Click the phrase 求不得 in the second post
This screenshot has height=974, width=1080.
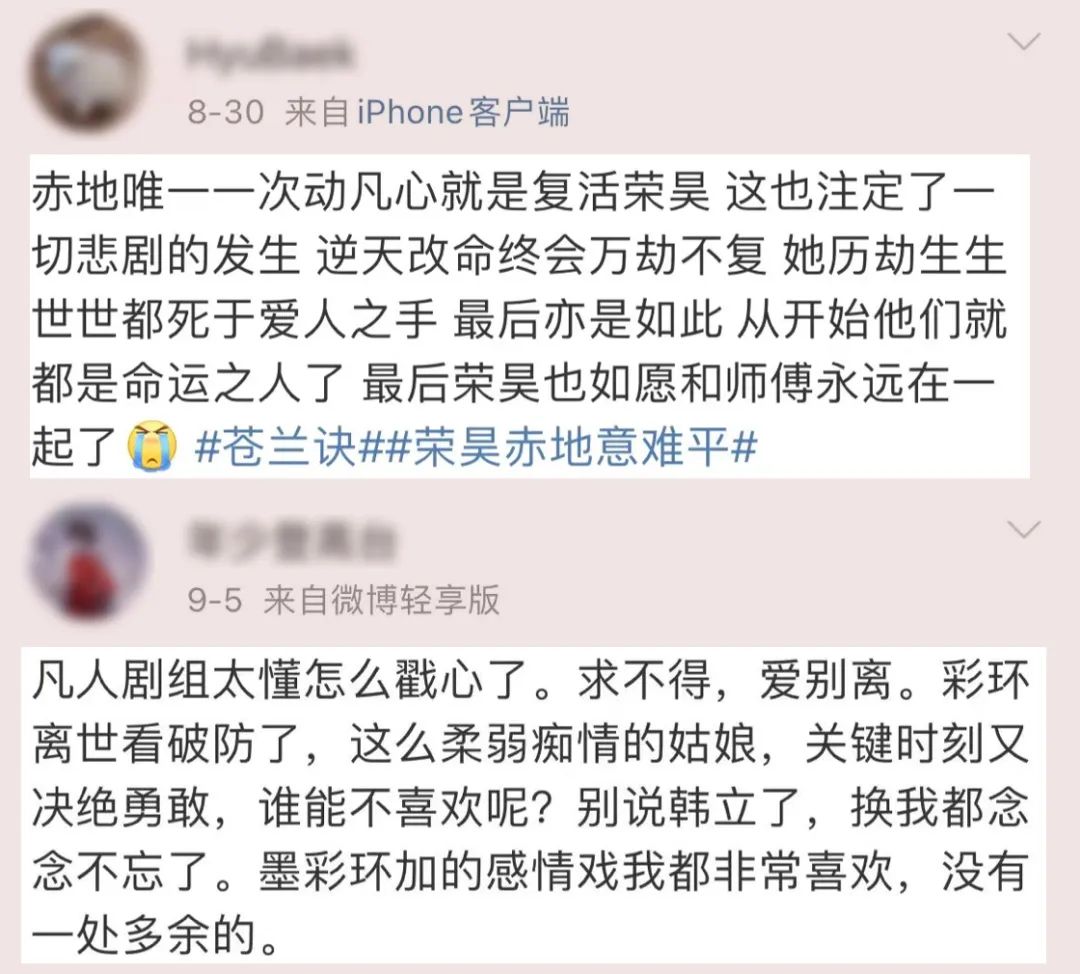(x=644, y=678)
